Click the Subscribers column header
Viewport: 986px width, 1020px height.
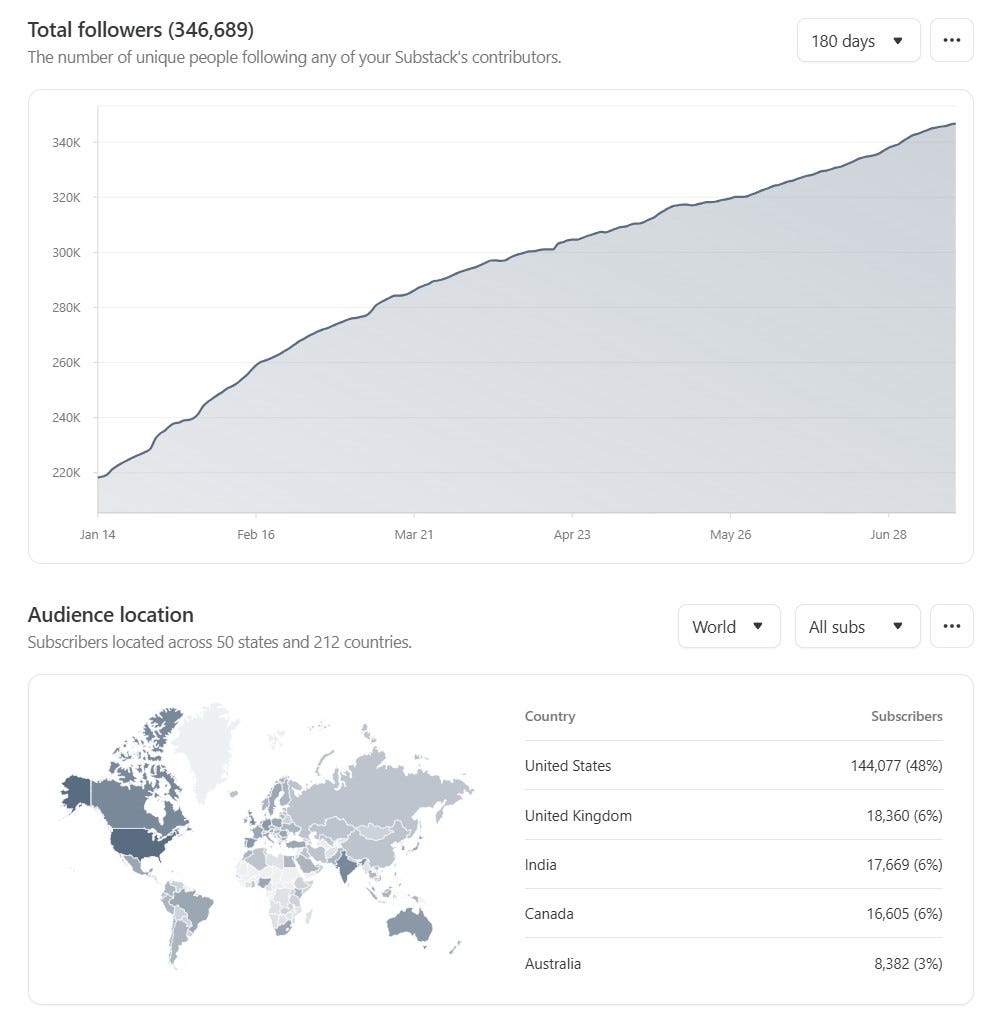907,716
